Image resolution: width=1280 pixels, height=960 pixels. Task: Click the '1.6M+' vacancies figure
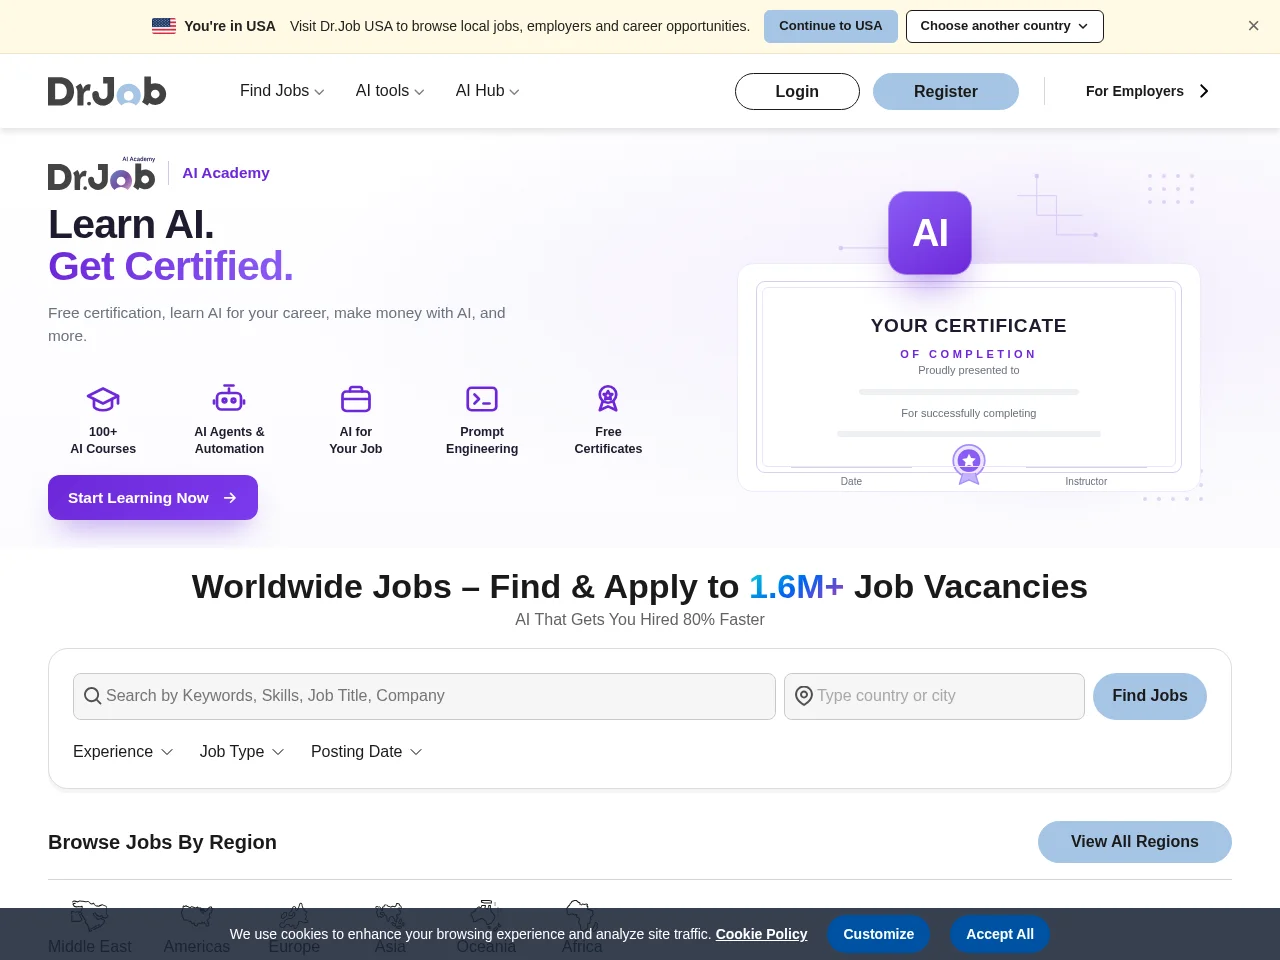[796, 587]
